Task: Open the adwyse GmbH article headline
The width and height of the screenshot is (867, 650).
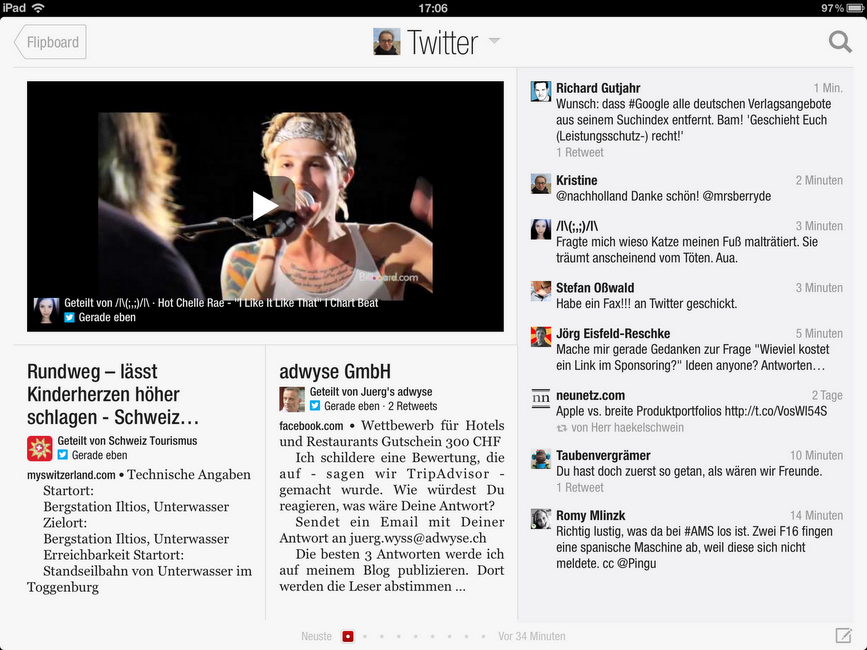Action: click(x=334, y=372)
